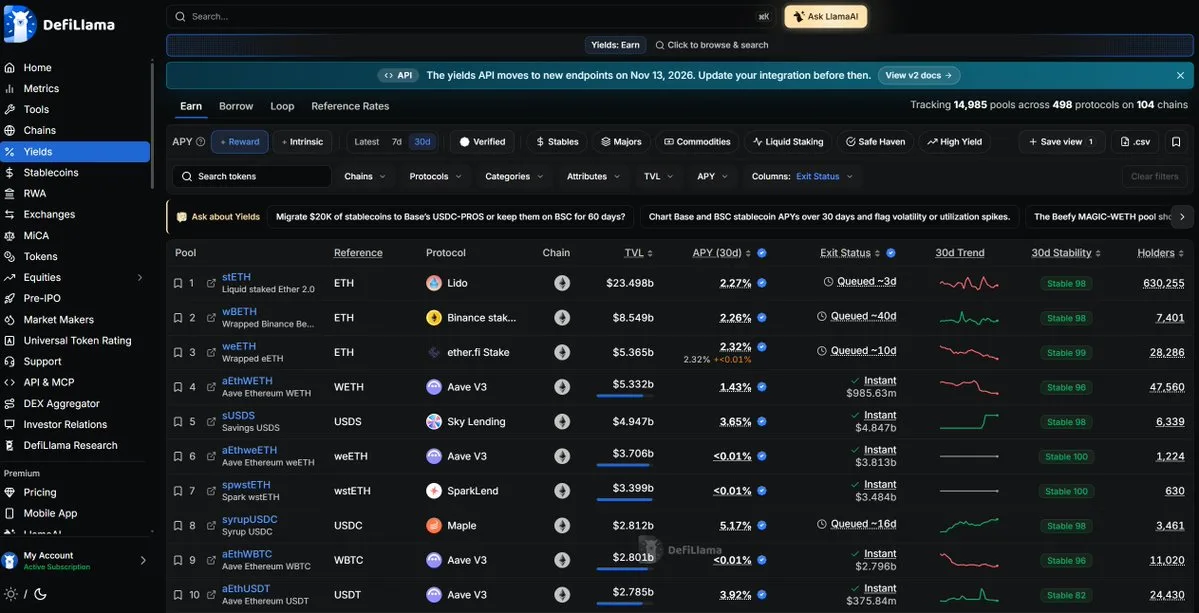The height and width of the screenshot is (613, 1199).
Task: Open the Protocols filter dropdown
Action: pos(435,177)
